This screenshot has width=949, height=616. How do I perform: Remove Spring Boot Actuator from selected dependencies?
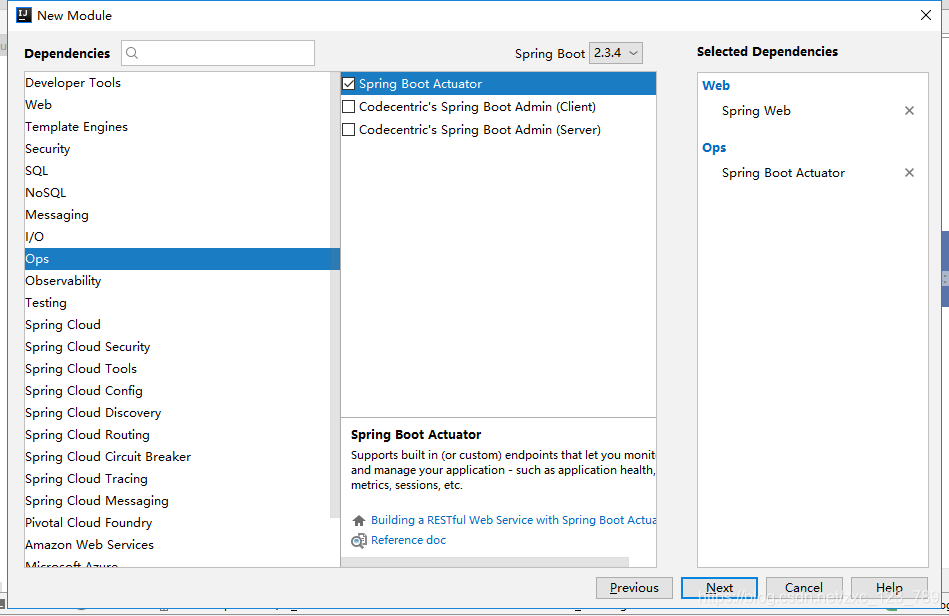(x=909, y=173)
